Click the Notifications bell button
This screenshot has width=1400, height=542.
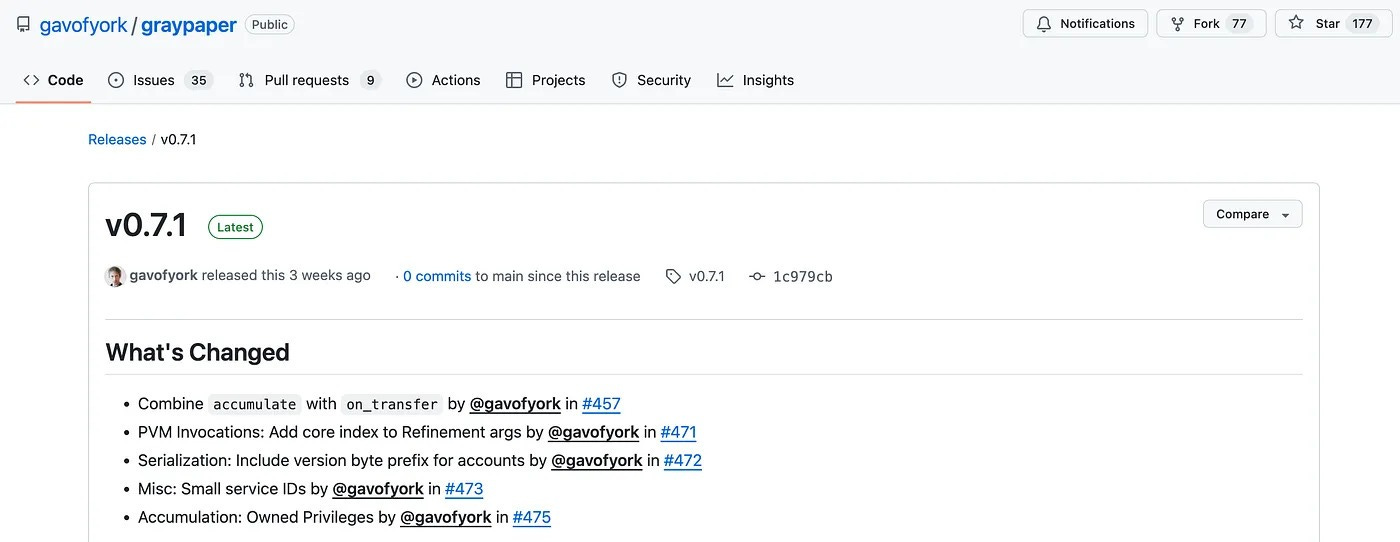point(1085,23)
